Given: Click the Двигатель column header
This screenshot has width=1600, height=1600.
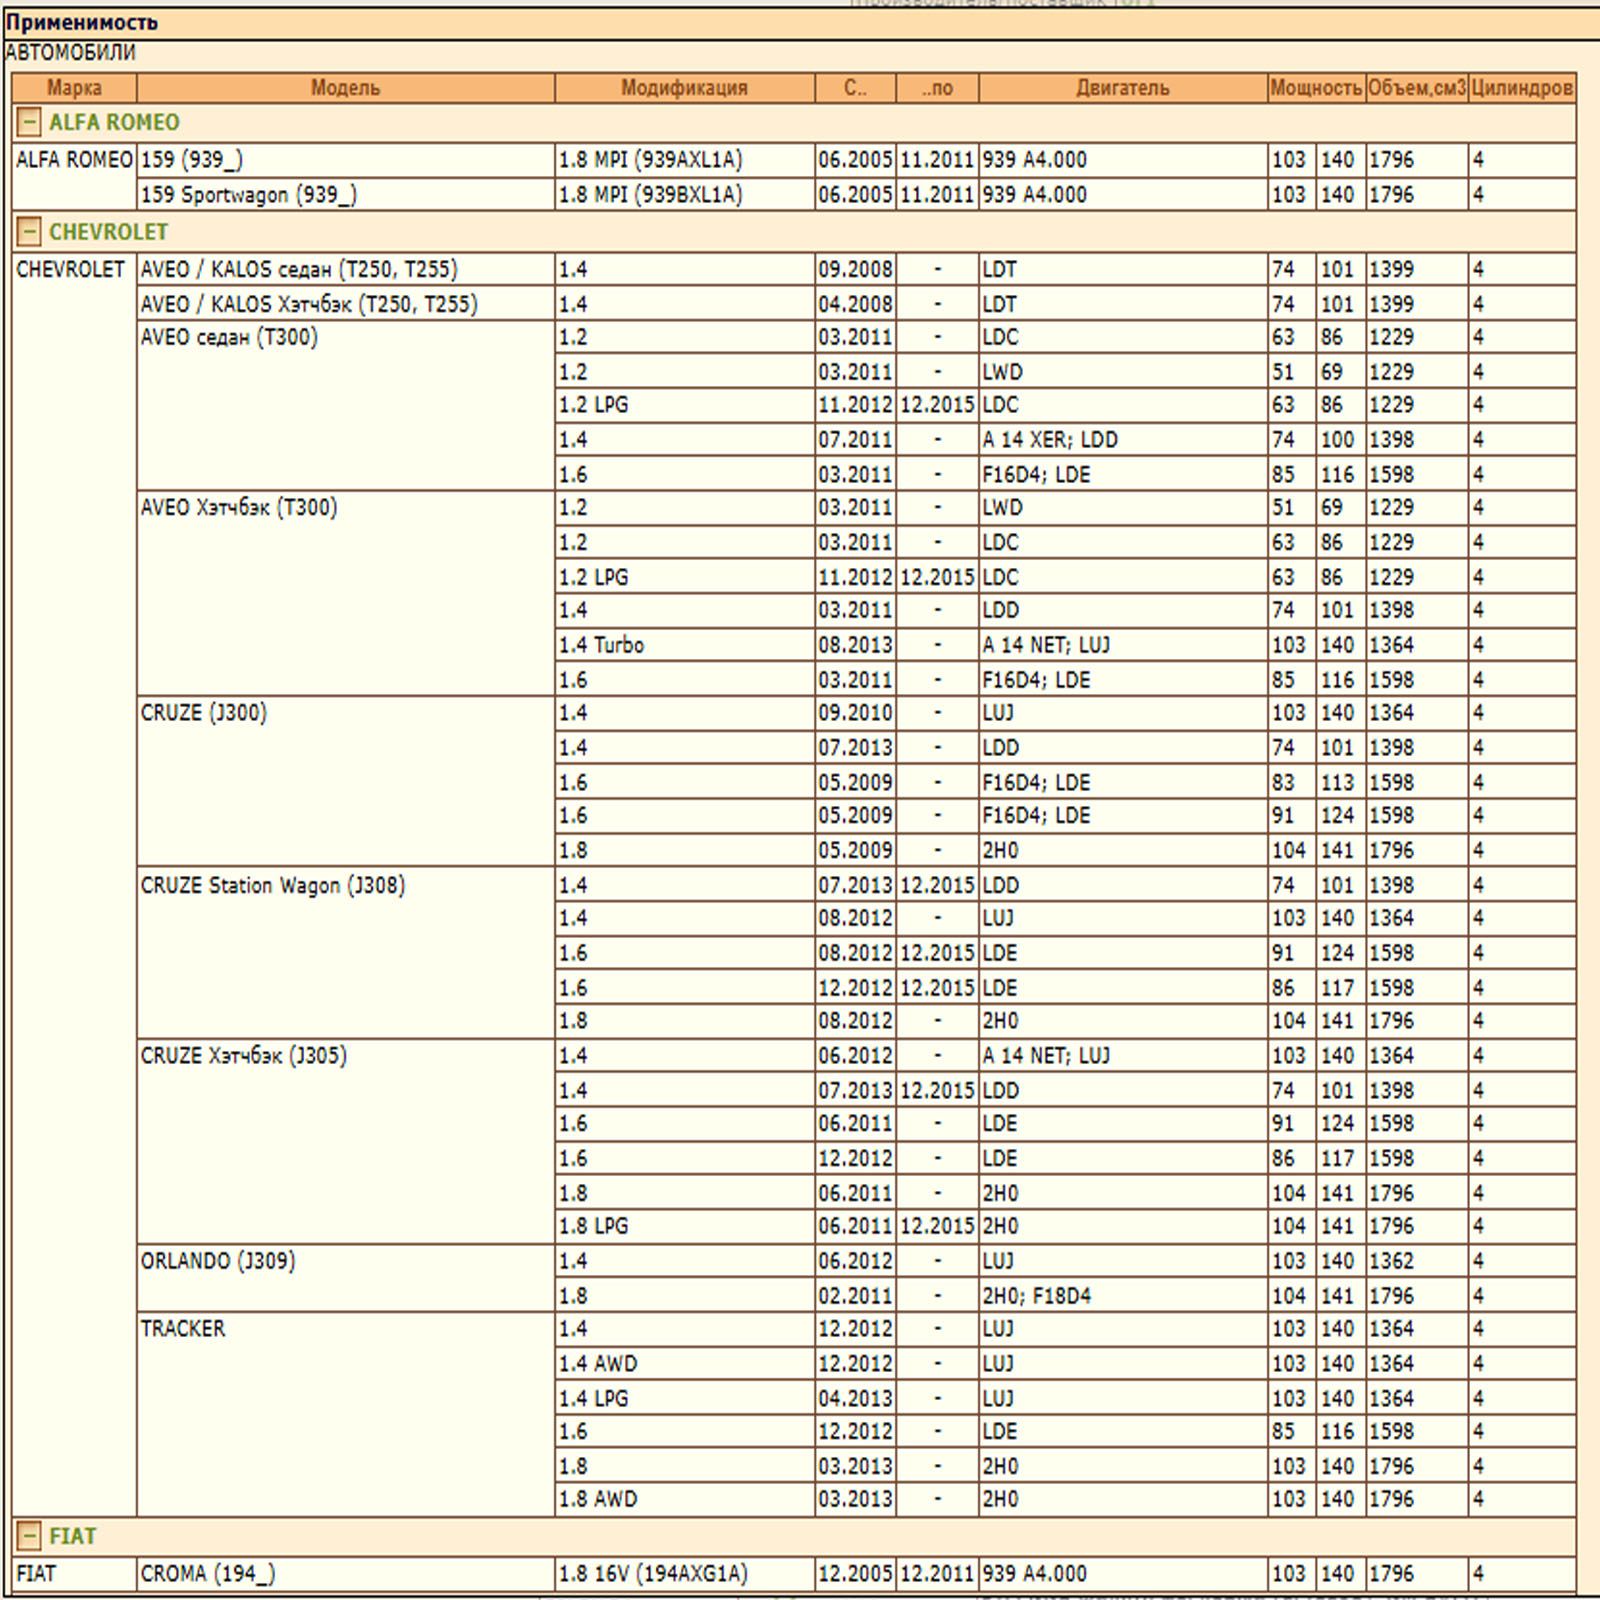Looking at the screenshot, I should click(1122, 88).
